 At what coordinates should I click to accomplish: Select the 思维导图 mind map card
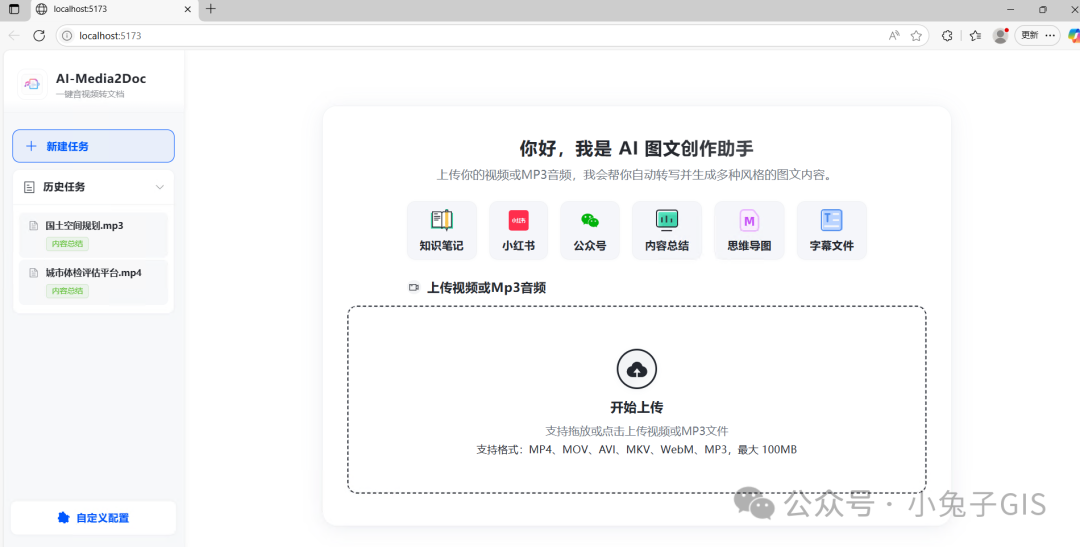click(749, 231)
